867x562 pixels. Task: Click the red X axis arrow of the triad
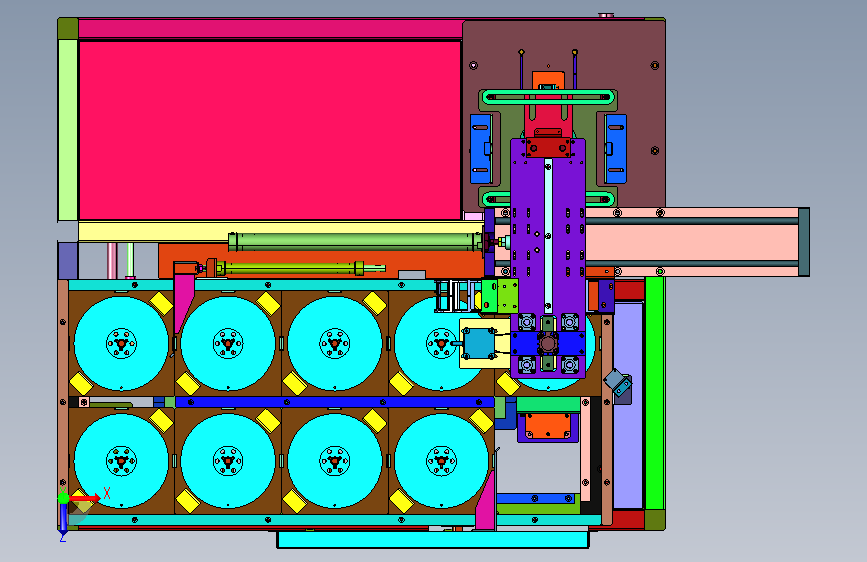pos(86,498)
